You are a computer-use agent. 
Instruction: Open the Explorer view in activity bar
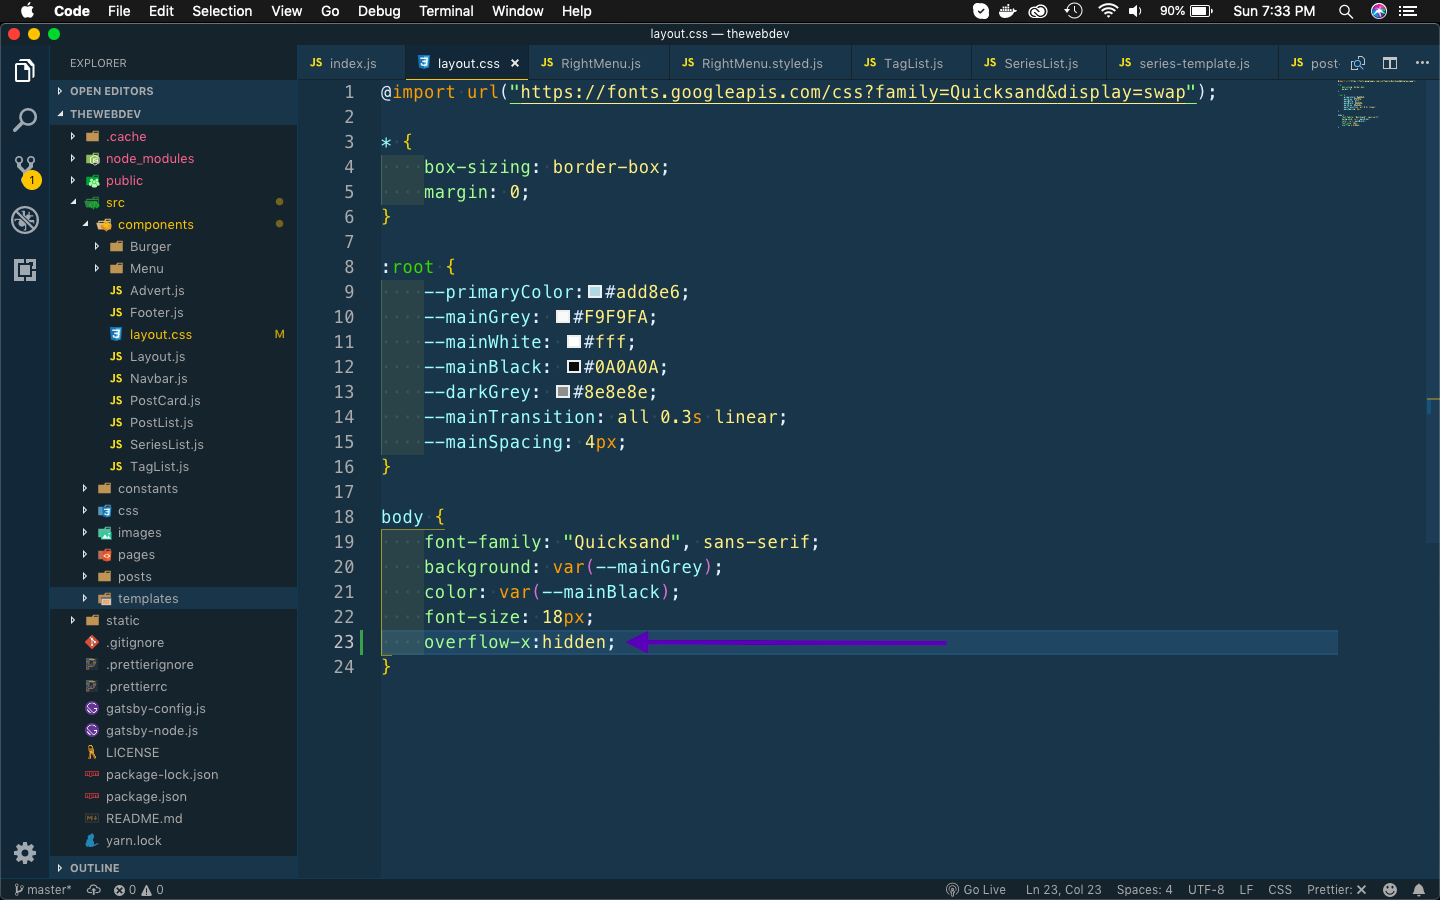pyautogui.click(x=25, y=71)
